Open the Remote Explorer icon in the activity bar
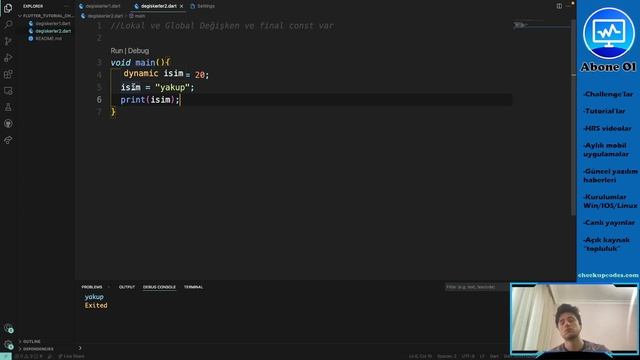The height and width of the screenshot is (360, 640). 8,91
